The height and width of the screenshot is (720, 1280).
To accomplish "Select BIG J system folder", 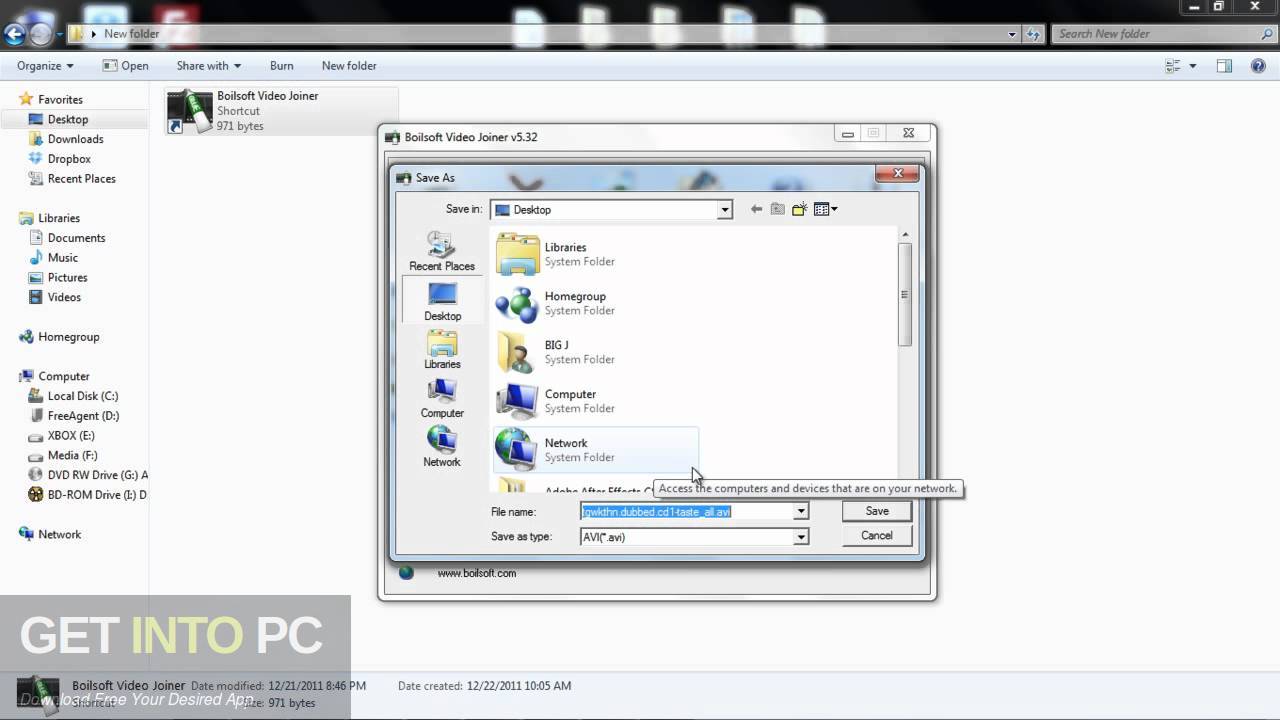I will pyautogui.click(x=595, y=352).
